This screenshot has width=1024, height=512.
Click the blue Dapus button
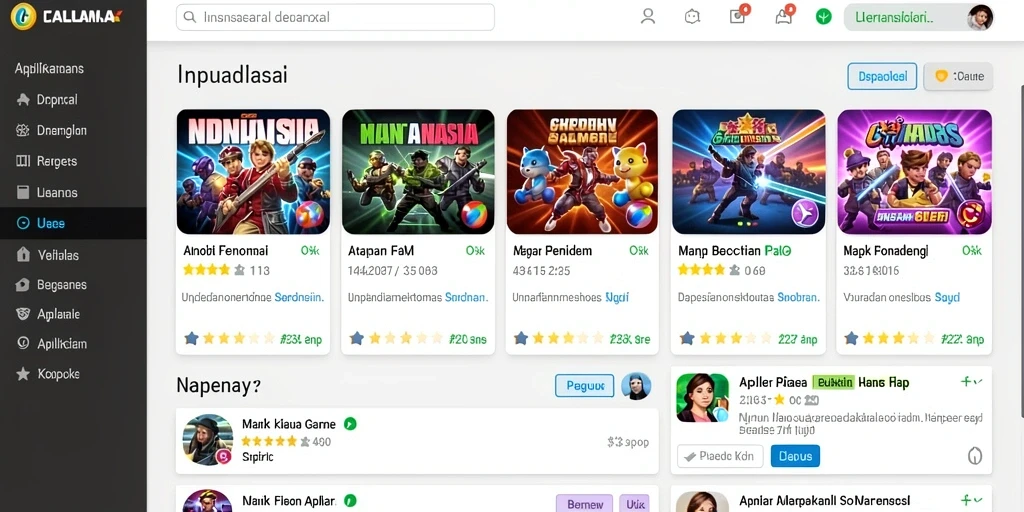coord(795,456)
